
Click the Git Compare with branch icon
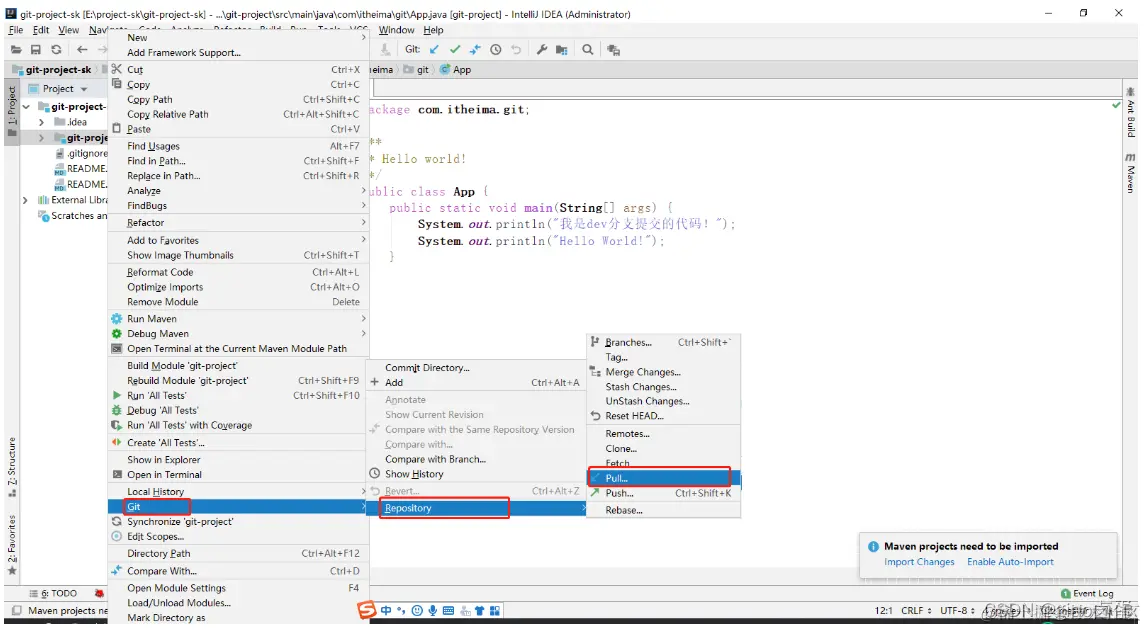click(x=475, y=50)
